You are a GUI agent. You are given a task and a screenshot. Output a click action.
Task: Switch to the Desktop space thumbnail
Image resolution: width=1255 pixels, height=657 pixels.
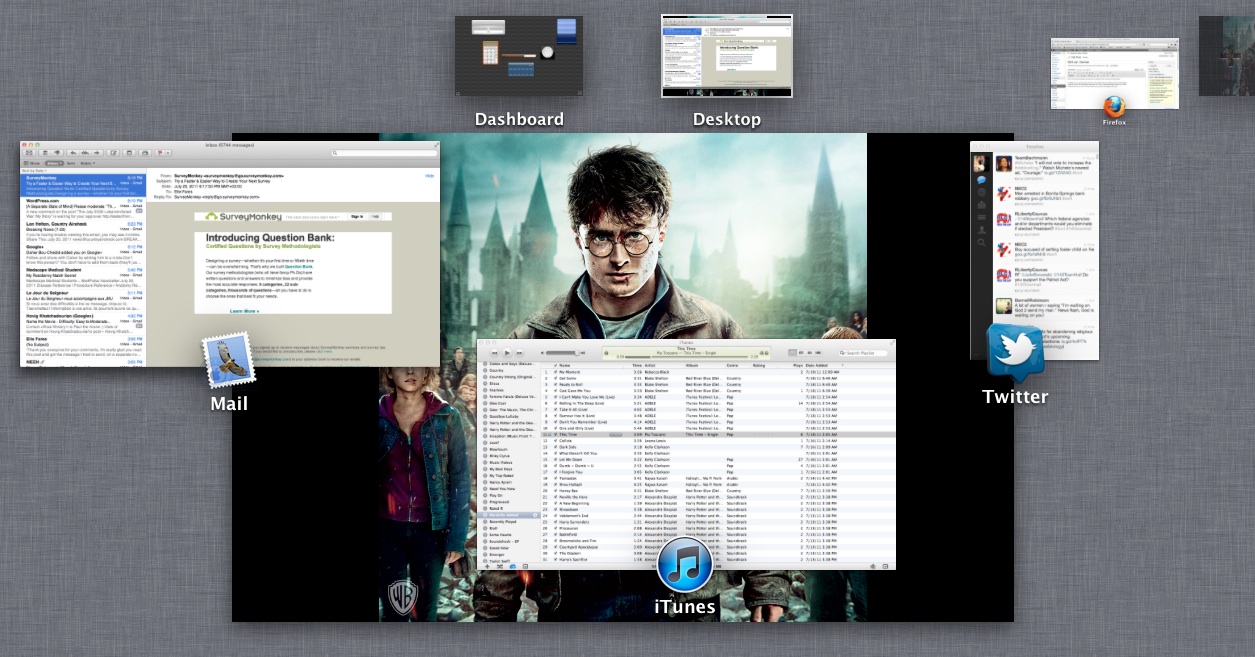(726, 56)
